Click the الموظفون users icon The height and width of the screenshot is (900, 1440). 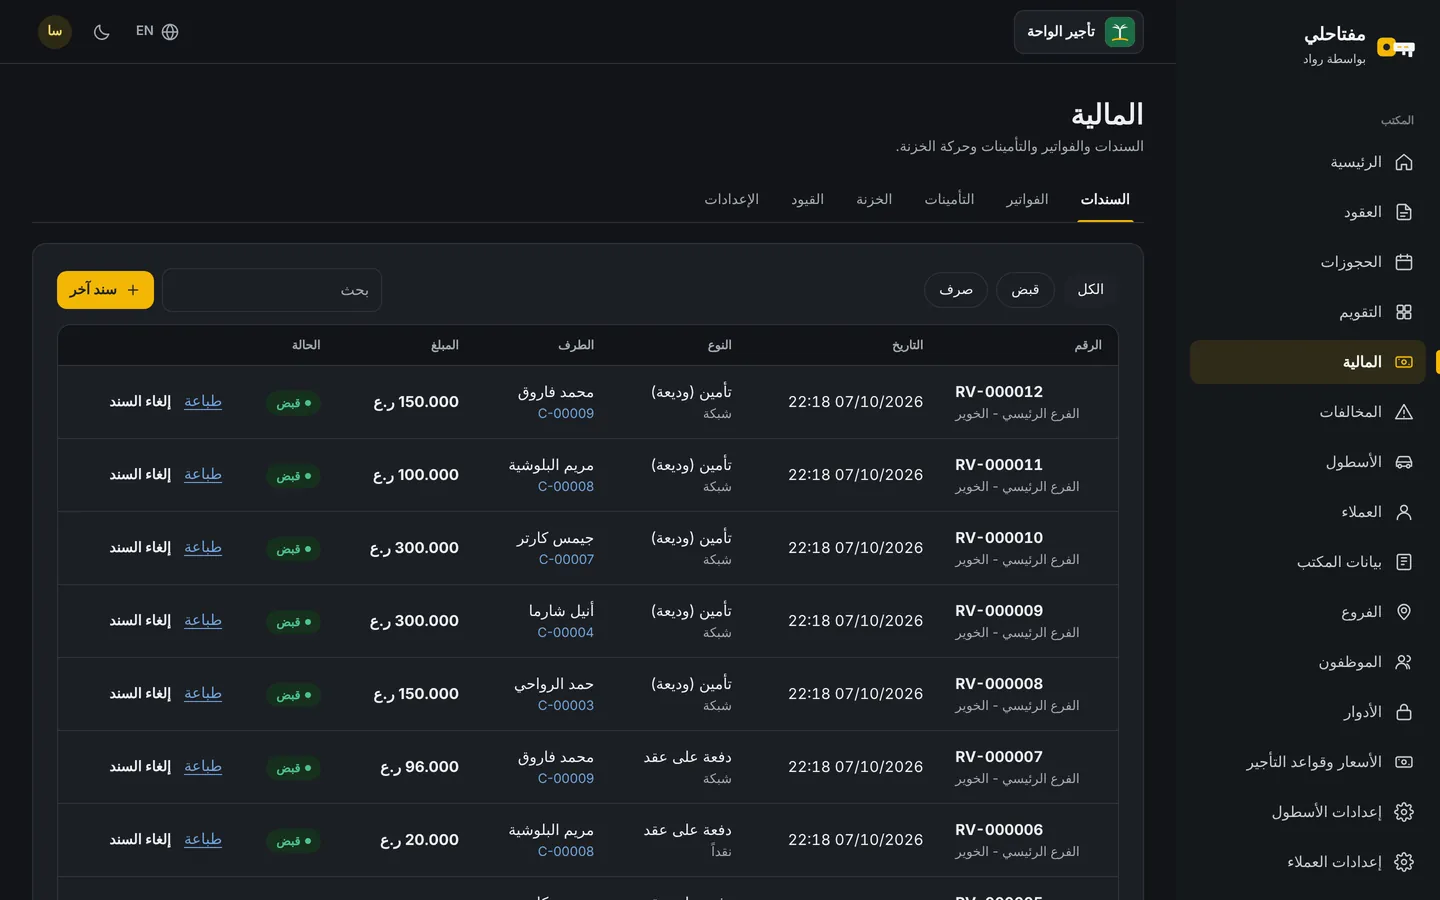pyautogui.click(x=1404, y=662)
